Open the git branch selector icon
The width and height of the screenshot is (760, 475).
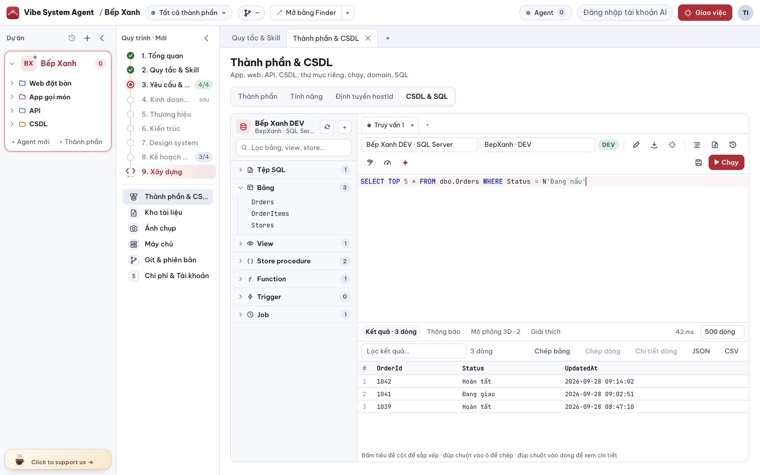coord(251,13)
